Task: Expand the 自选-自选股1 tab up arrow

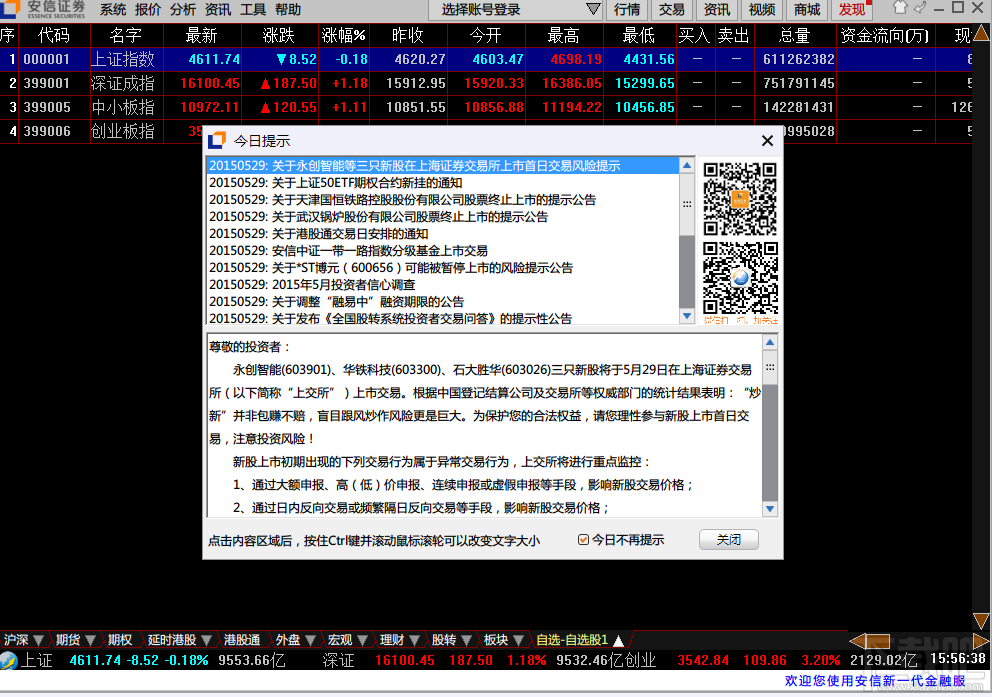Action: (x=619, y=640)
